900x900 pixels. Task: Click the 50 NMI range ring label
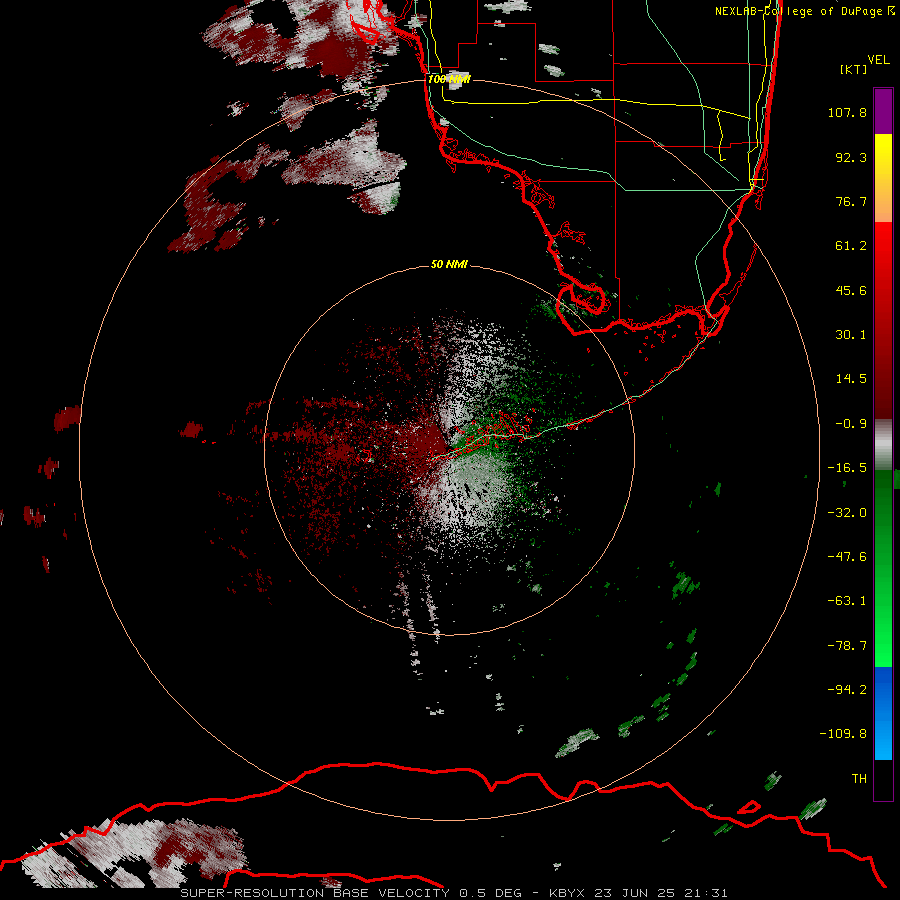(x=449, y=264)
